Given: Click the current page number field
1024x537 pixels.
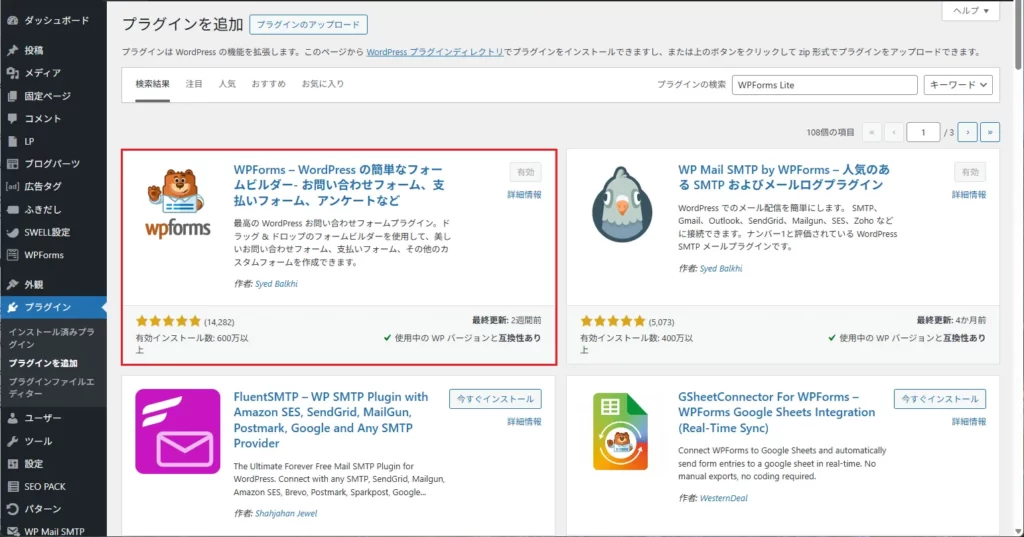Looking at the screenshot, I should click(x=923, y=133).
